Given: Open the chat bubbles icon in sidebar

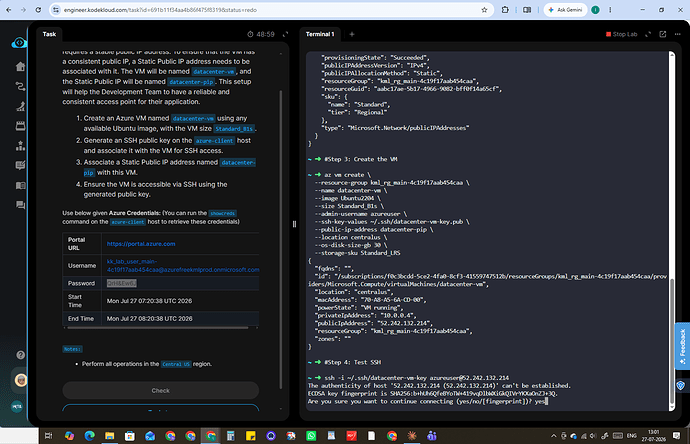Looking at the screenshot, I should click(x=20, y=205).
